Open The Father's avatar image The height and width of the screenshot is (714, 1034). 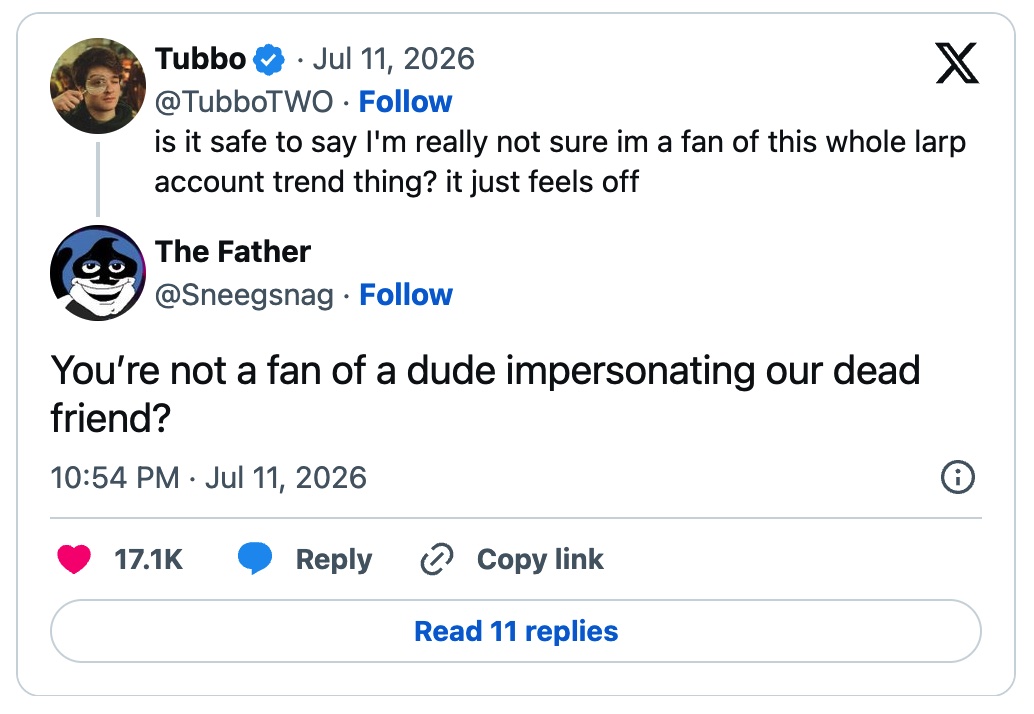[98, 273]
